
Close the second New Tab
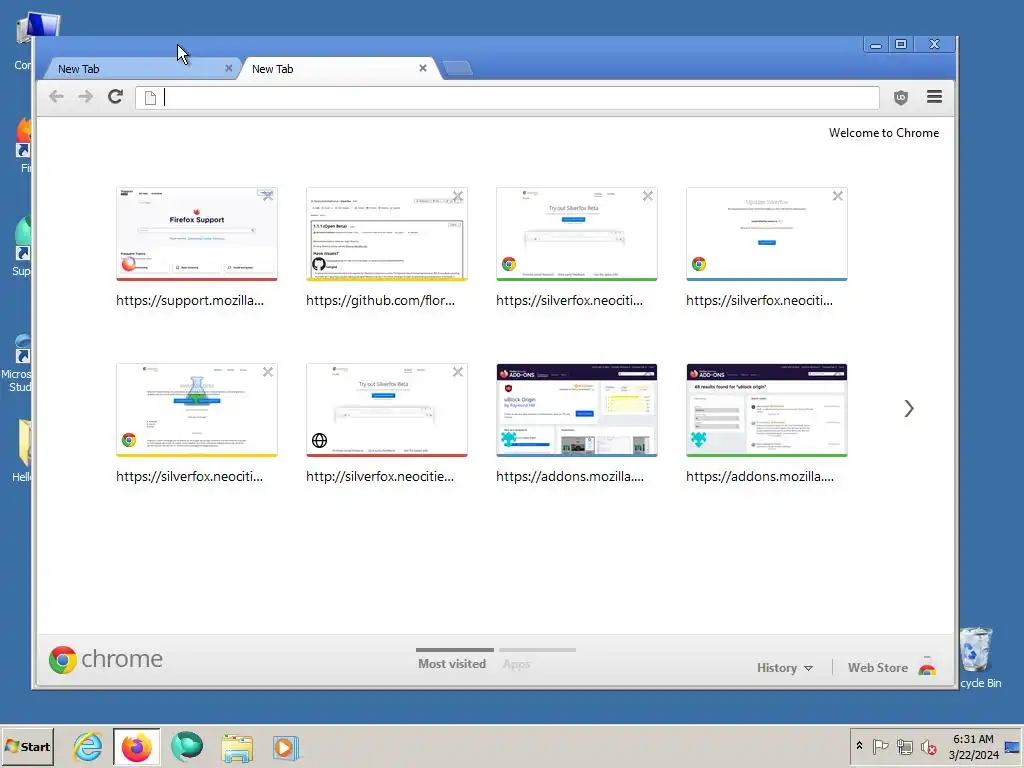point(423,68)
